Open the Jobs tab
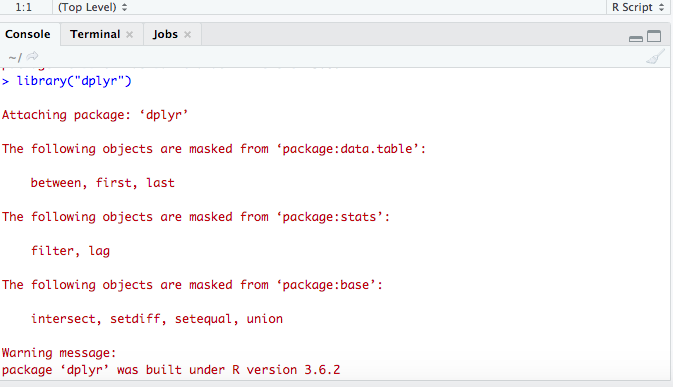 click(165, 34)
